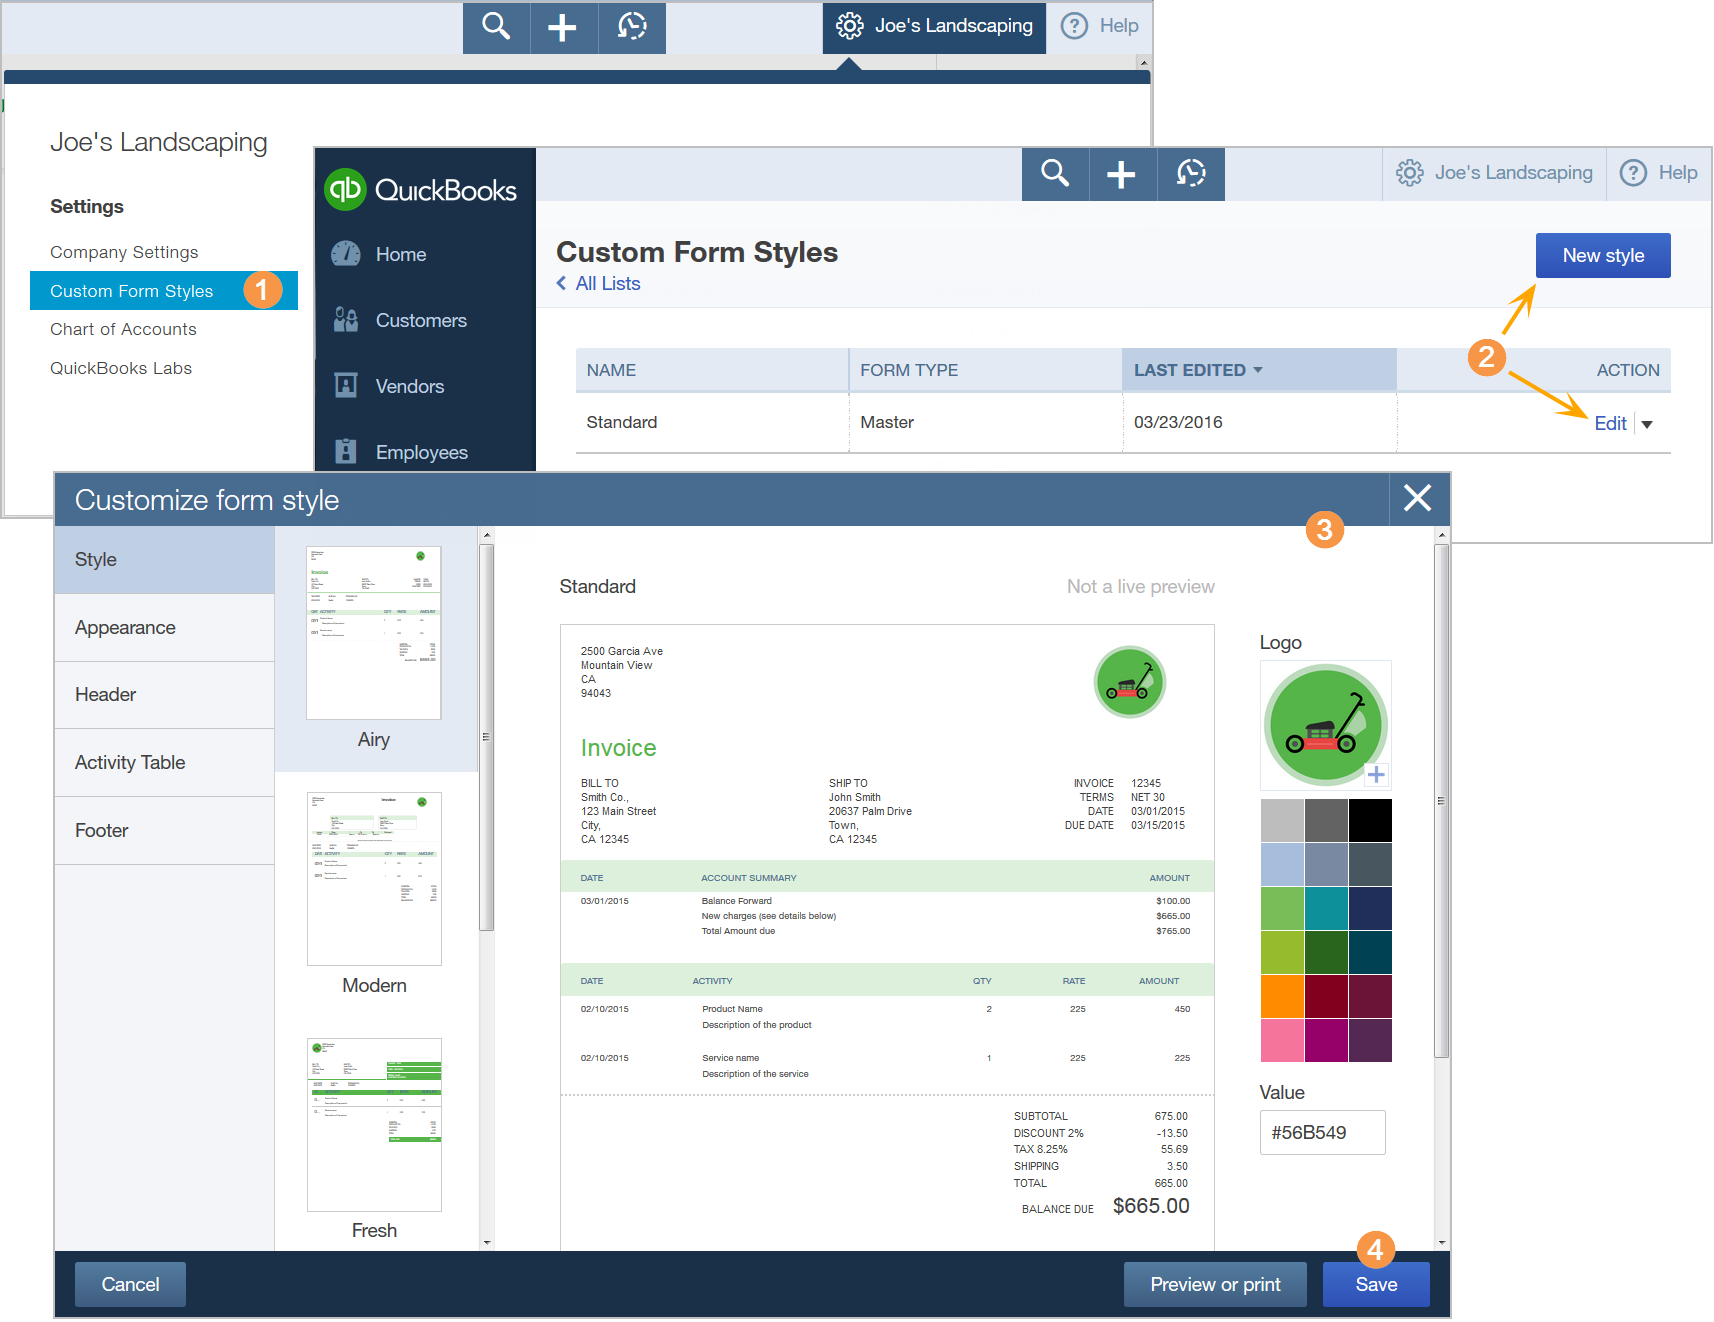Open recent transactions clock icon in the back window
Viewport: 1714px width, 1322px height.
[x=632, y=26]
